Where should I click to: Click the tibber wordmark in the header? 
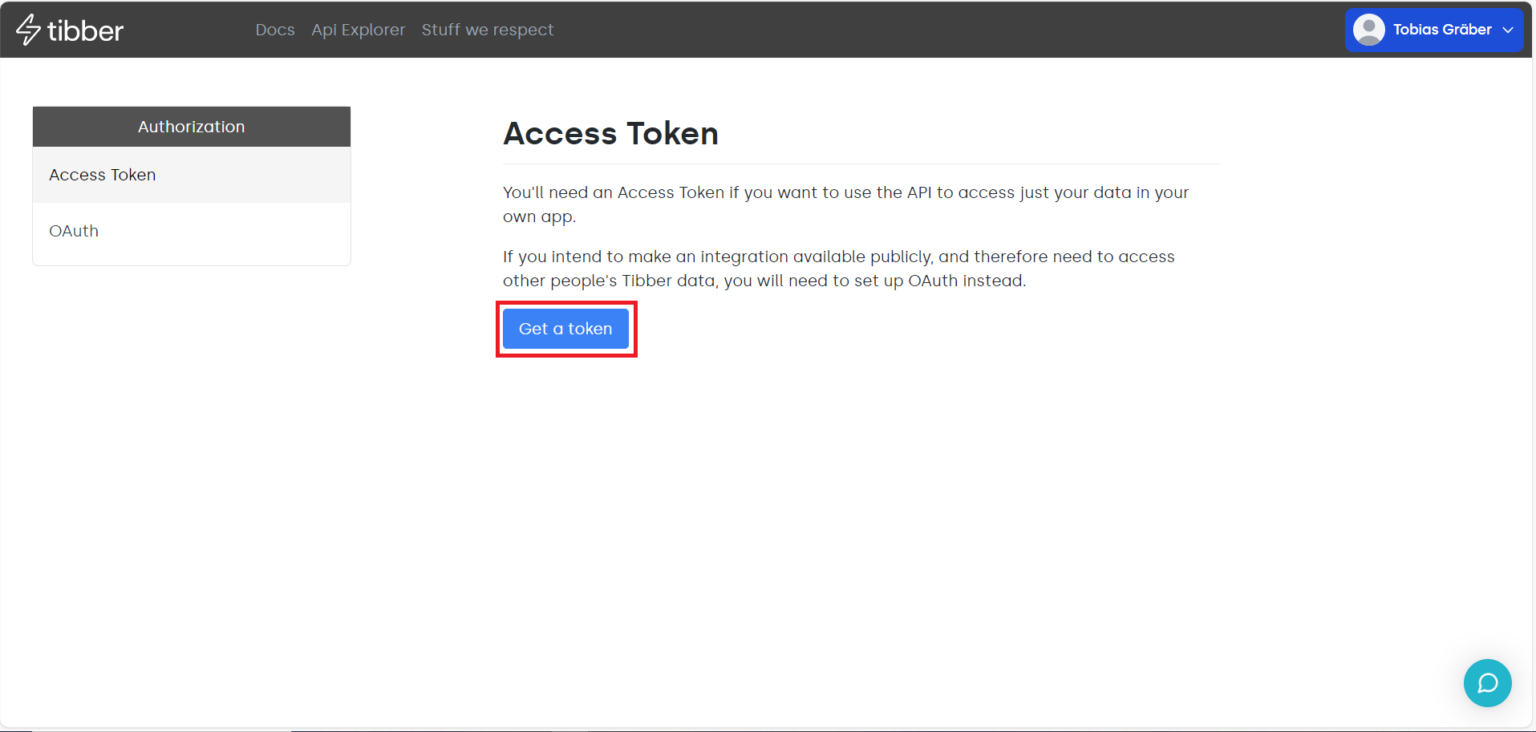coord(85,31)
